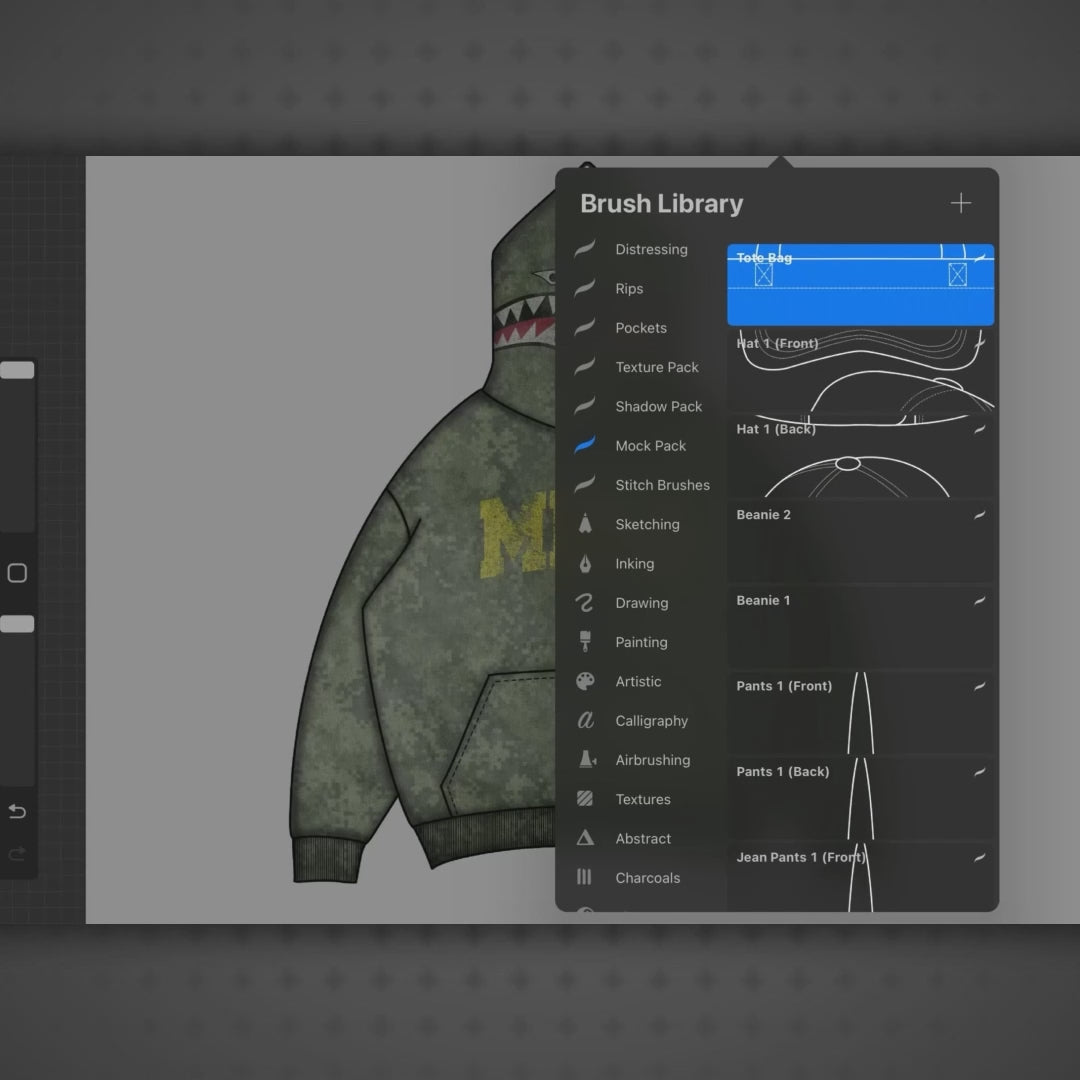Click the Sketching pencil tip icon

(585, 525)
